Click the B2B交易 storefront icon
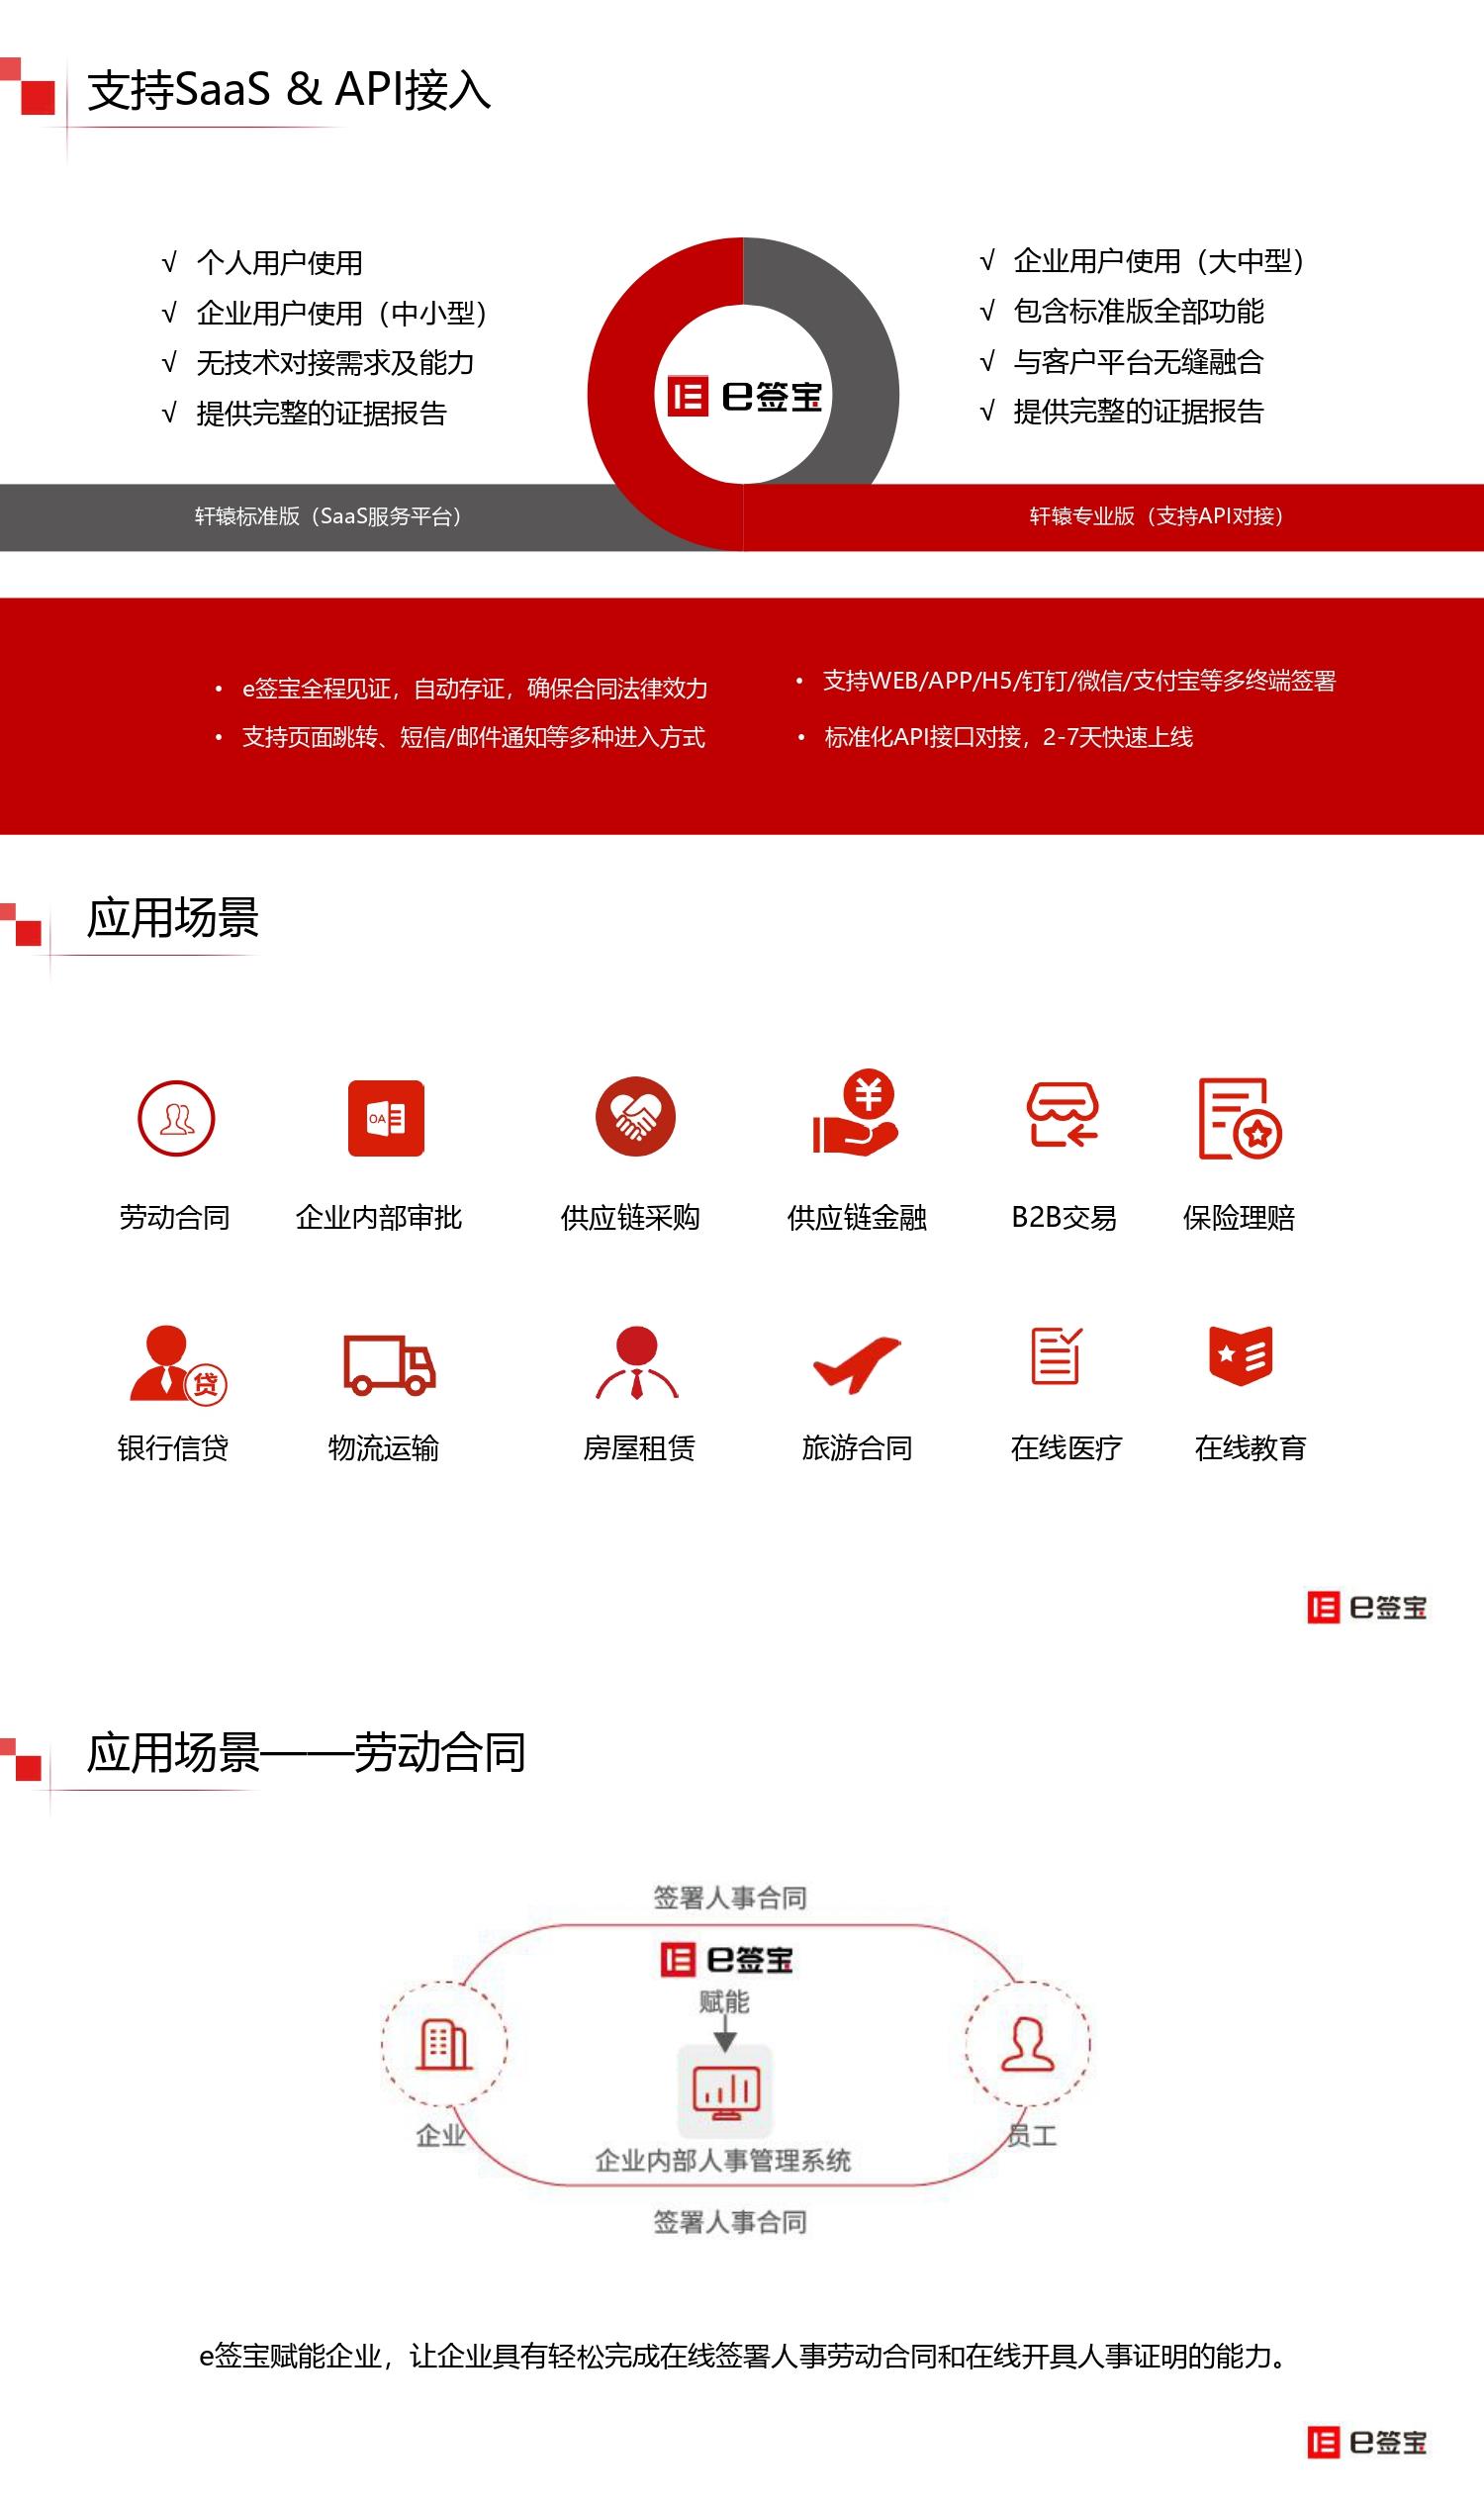The image size is (1484, 2505). pyautogui.click(x=1063, y=1114)
